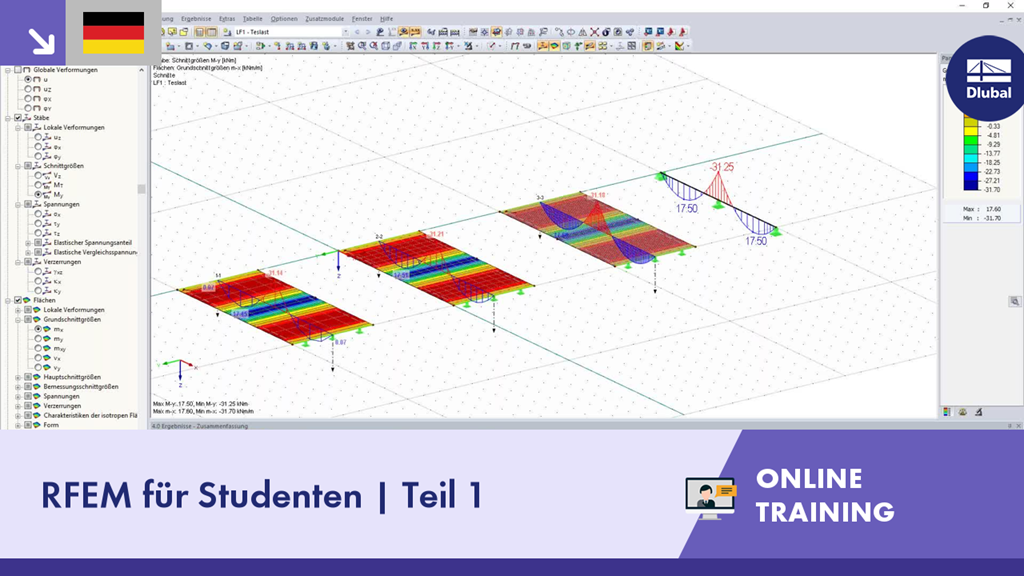The width and height of the screenshot is (1024, 576).
Task: Click the highlighted surface results toolbar icon
Action: 554,46
